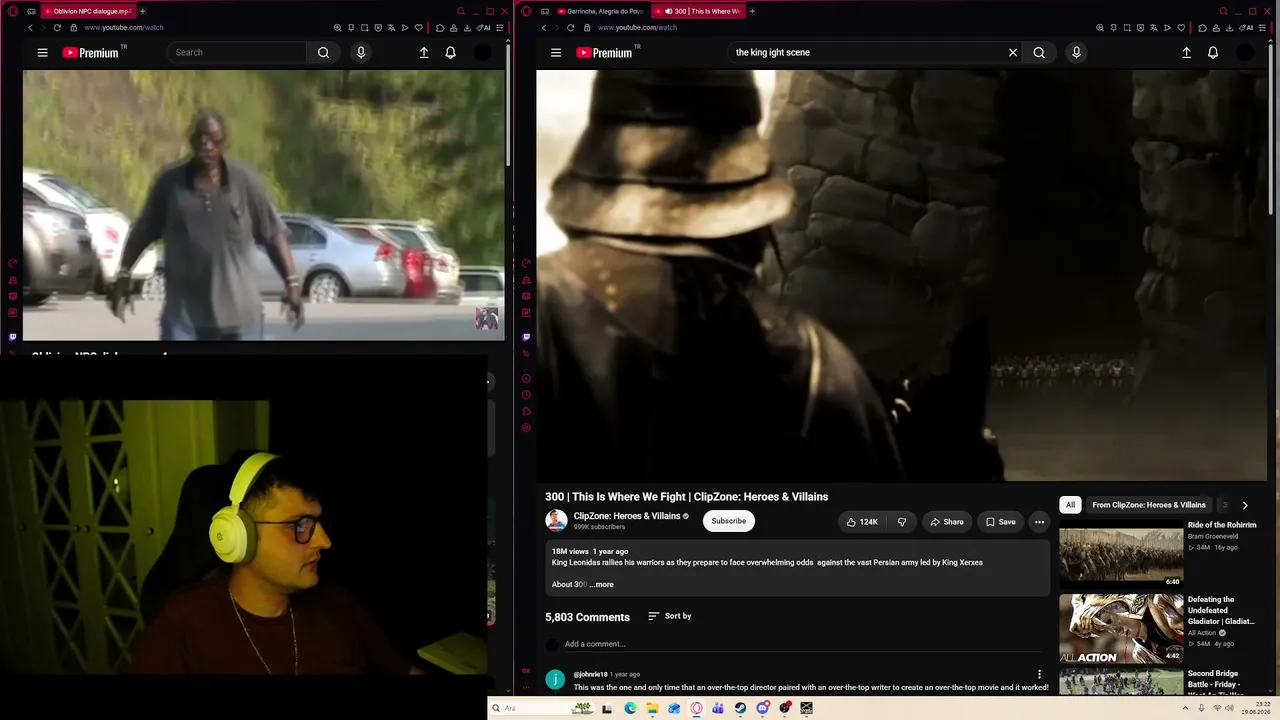Open Discord from the taskbar
This screenshot has width=1280, height=720.
coord(762,708)
